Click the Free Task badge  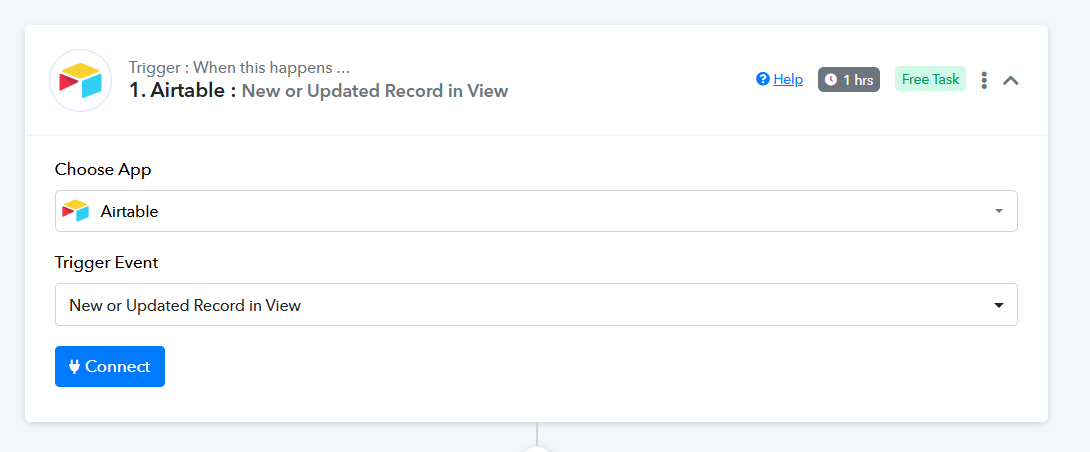(x=930, y=79)
